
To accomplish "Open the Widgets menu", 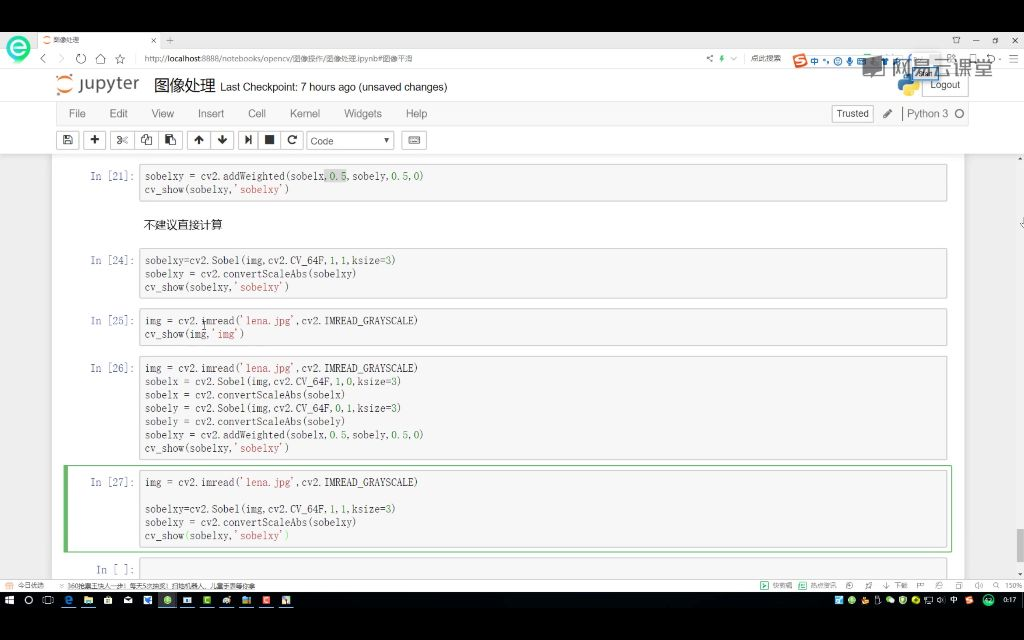I will (x=362, y=114).
